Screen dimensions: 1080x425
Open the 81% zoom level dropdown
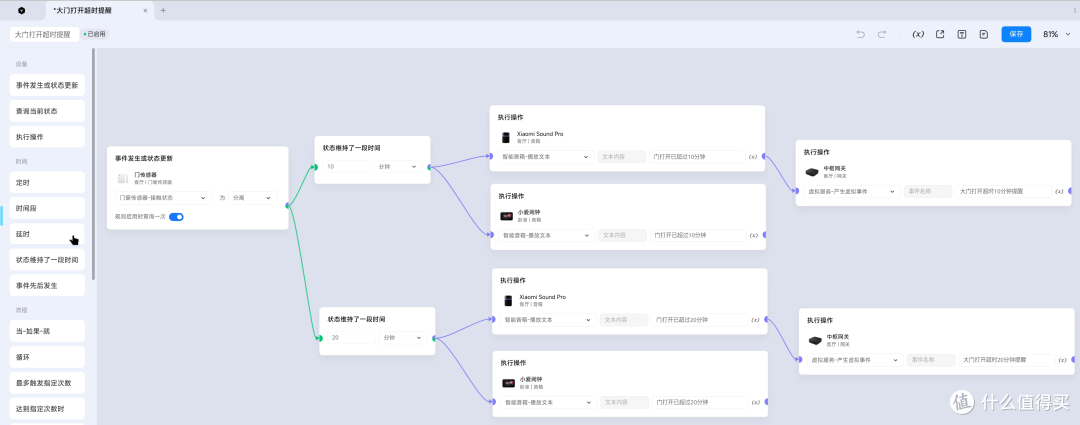1056,34
